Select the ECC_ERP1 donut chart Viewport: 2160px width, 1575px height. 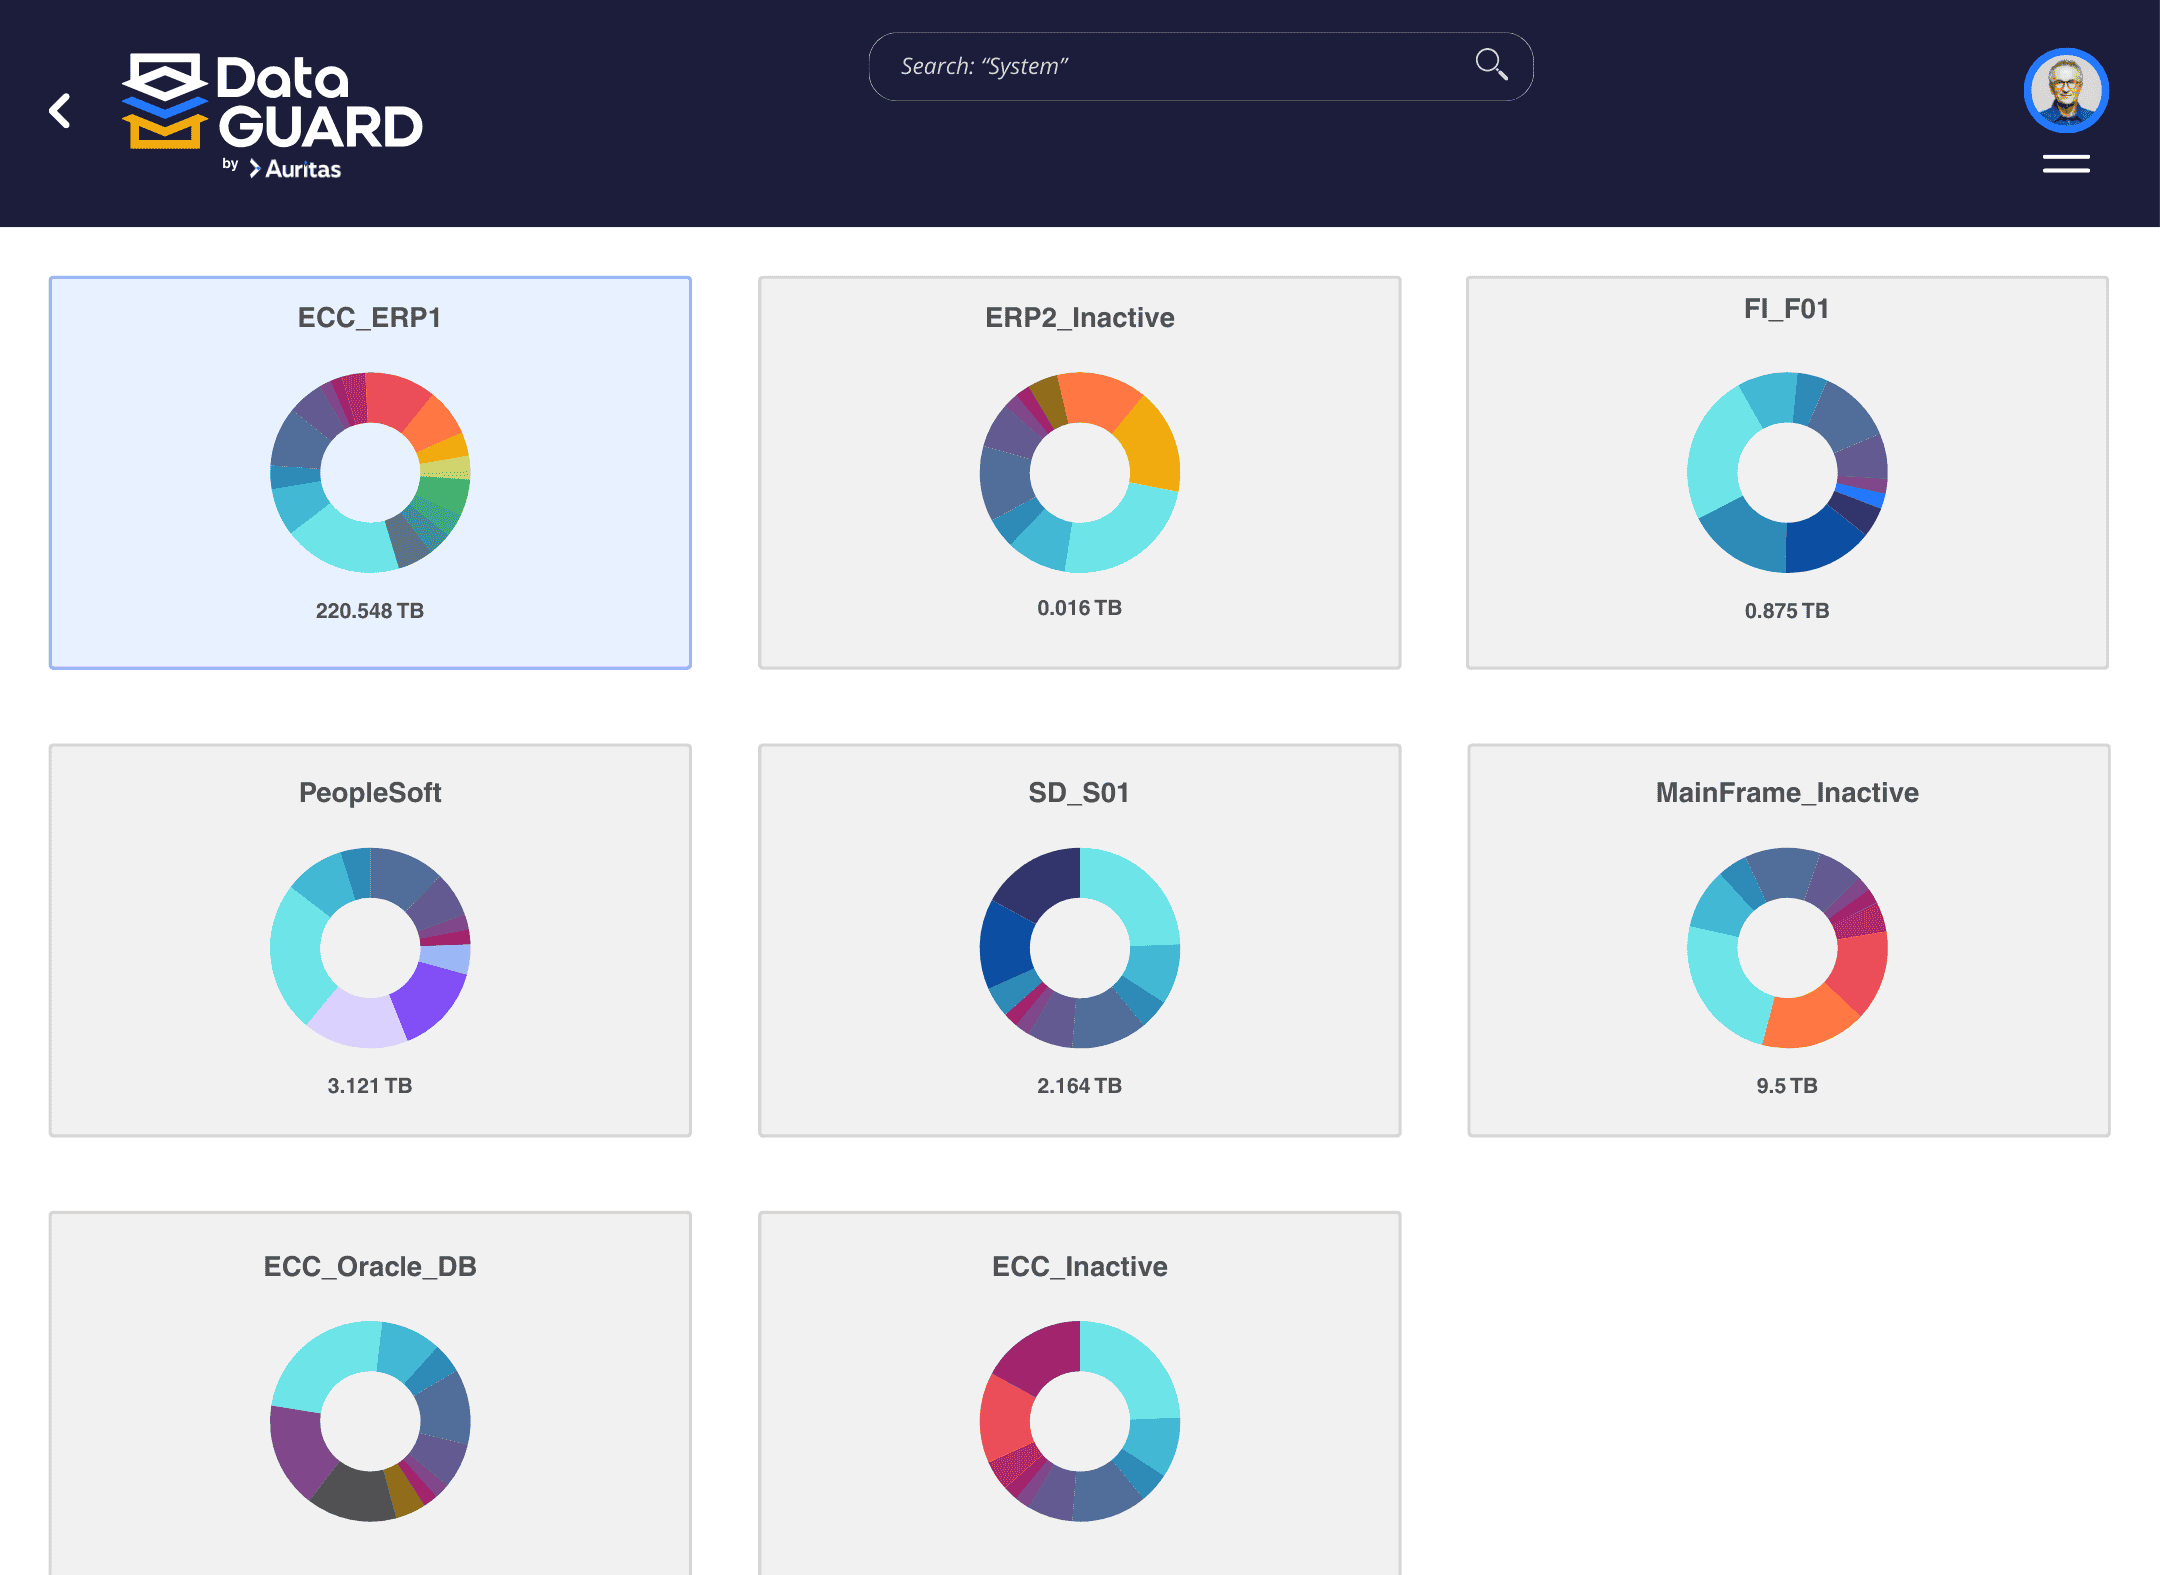coord(370,472)
